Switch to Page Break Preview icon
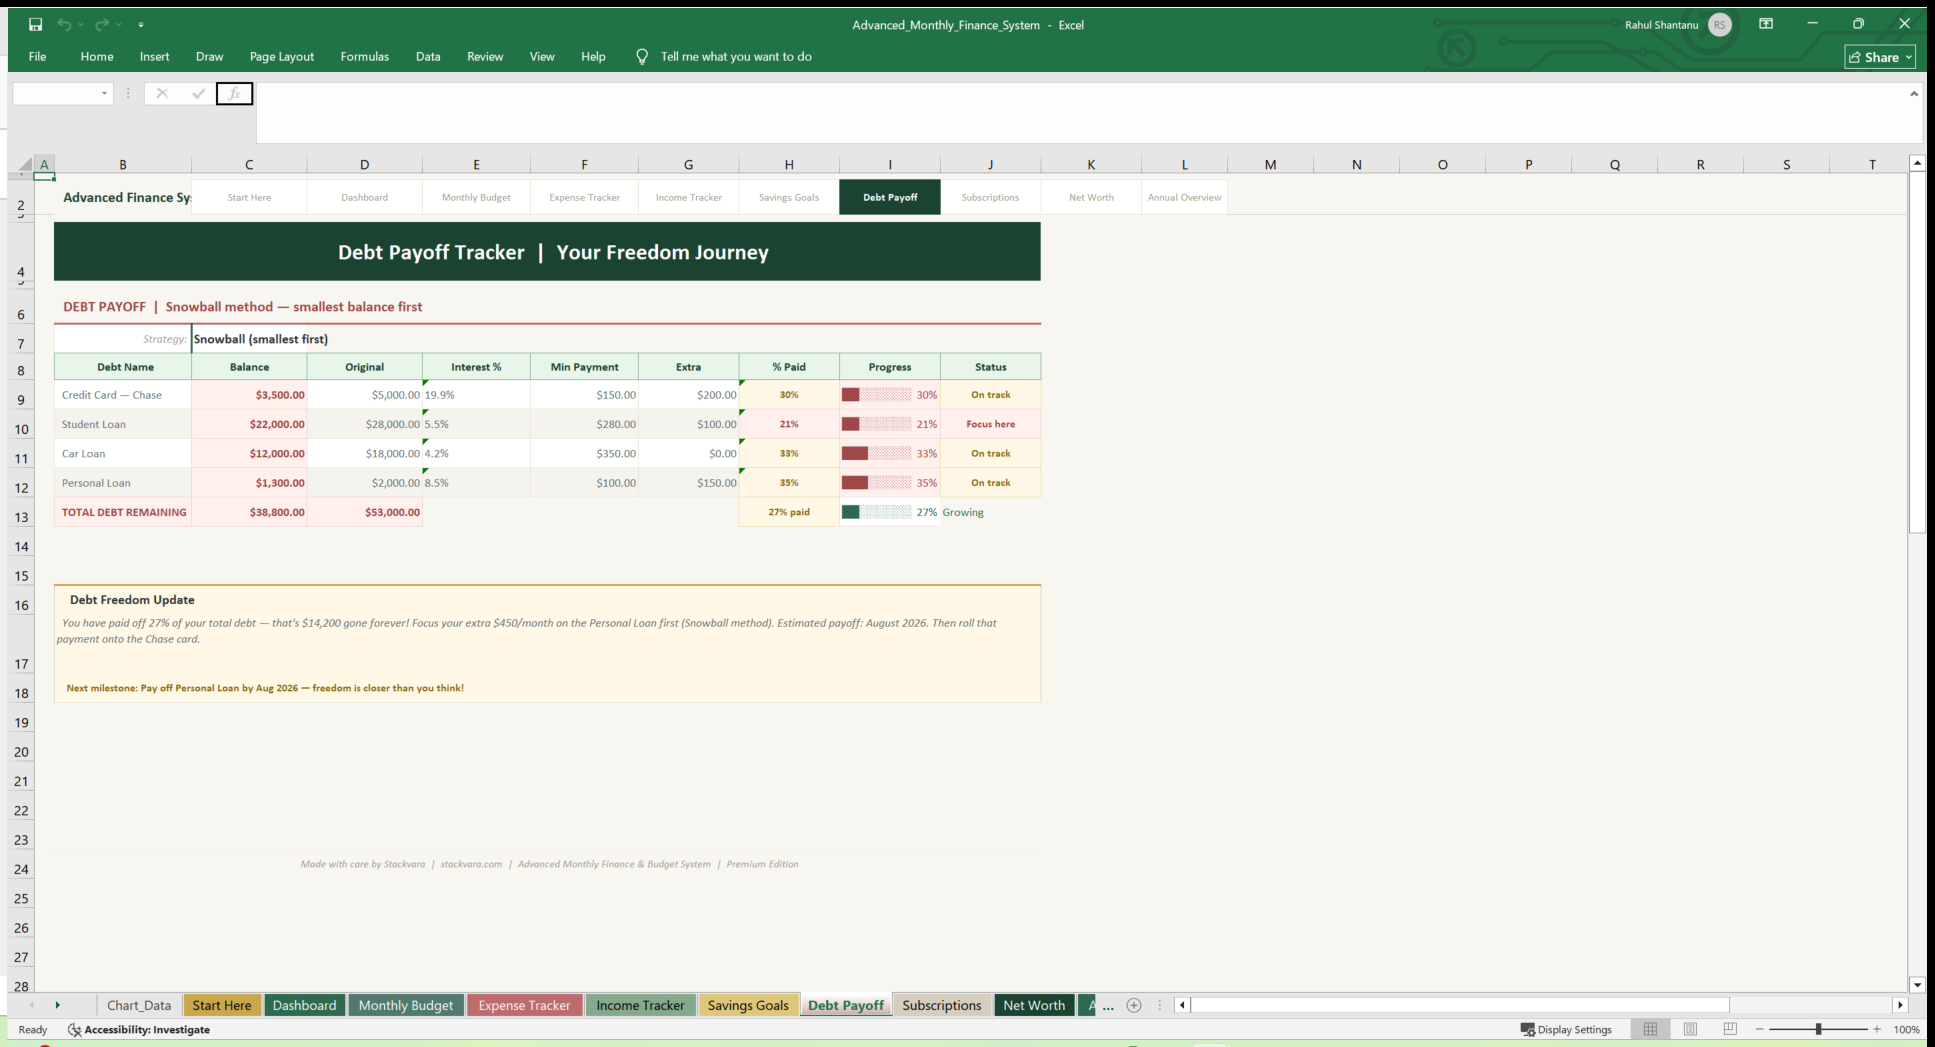Screen dimensions: 1935x1047 [1730, 1029]
